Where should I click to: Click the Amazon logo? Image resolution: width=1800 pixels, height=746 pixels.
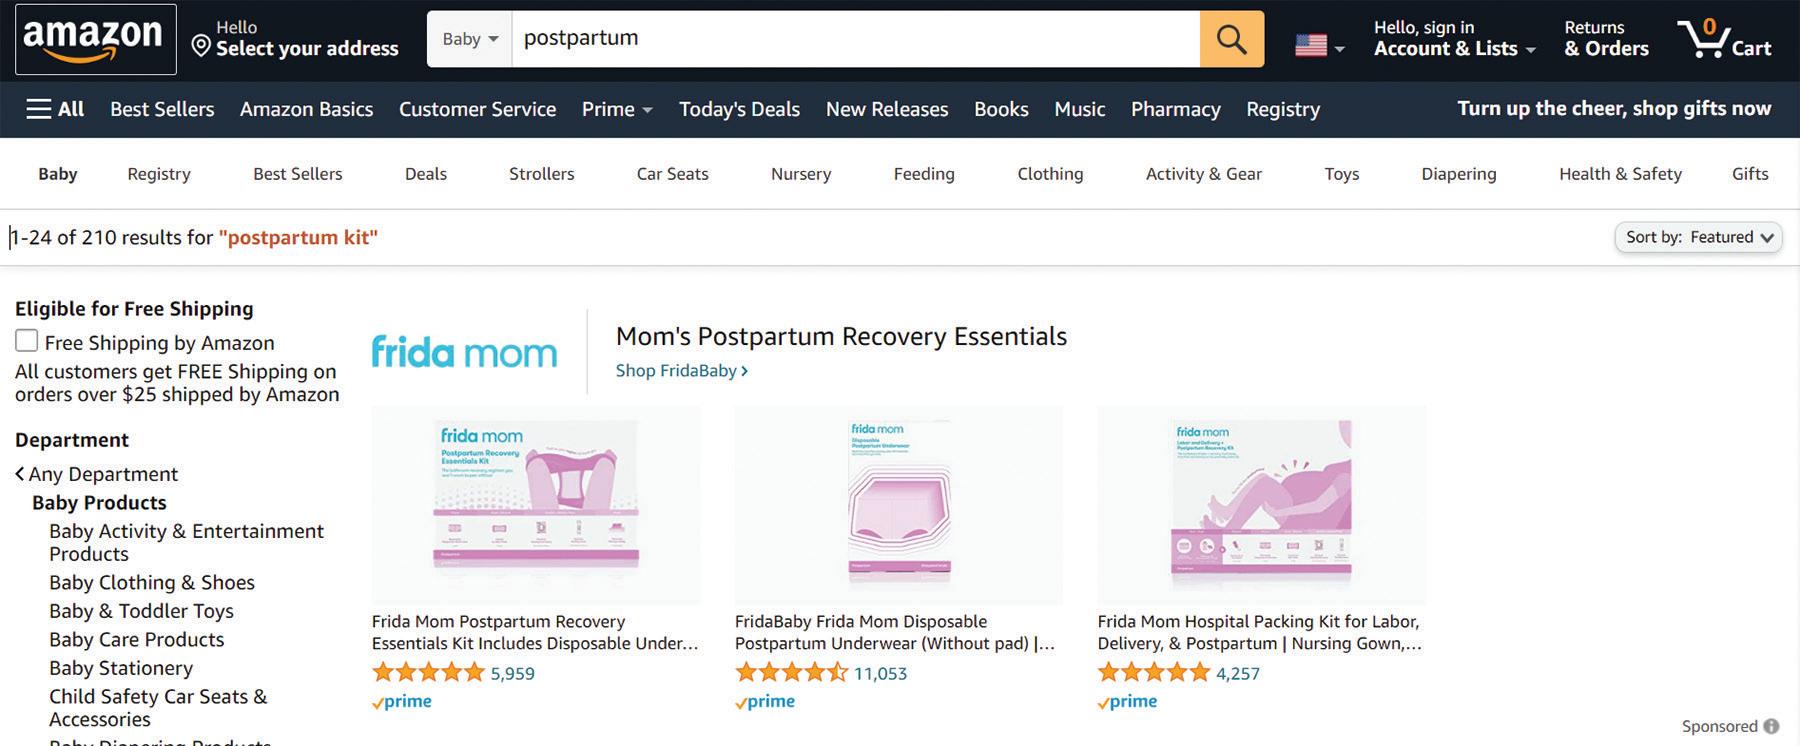[95, 40]
